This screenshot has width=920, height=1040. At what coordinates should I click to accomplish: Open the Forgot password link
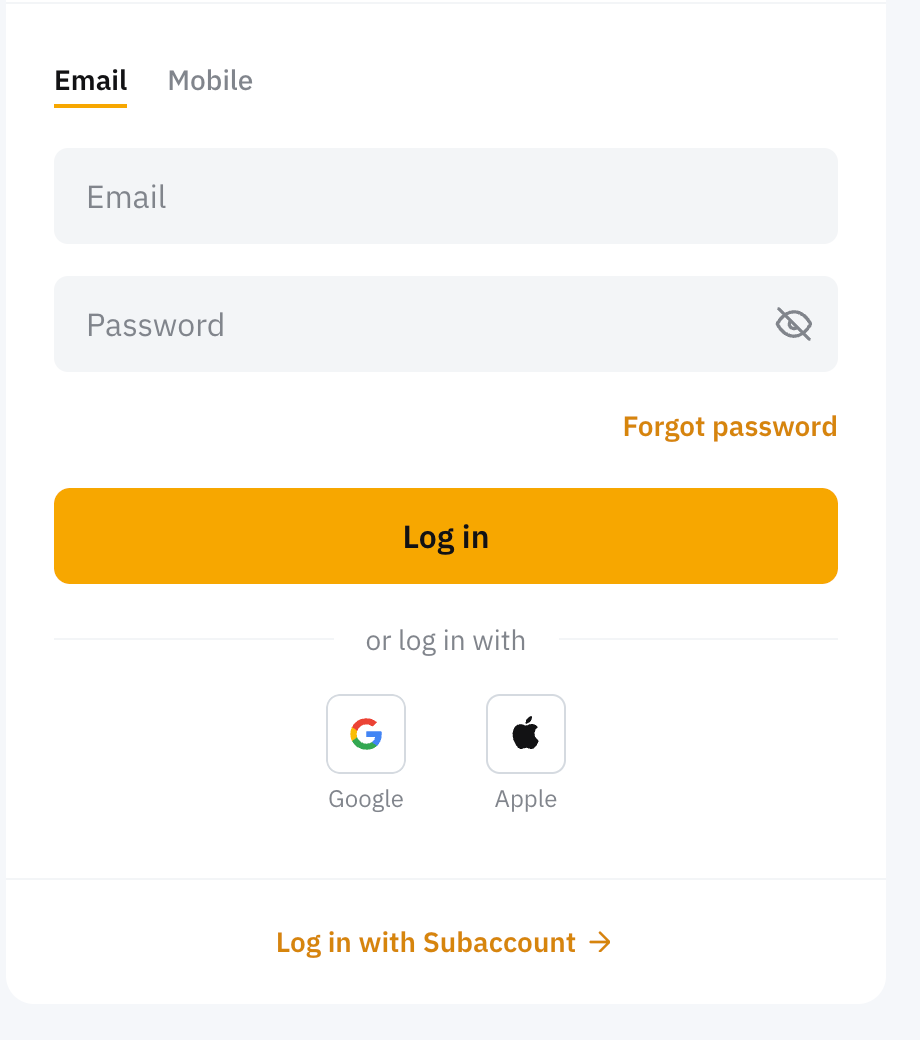point(730,427)
